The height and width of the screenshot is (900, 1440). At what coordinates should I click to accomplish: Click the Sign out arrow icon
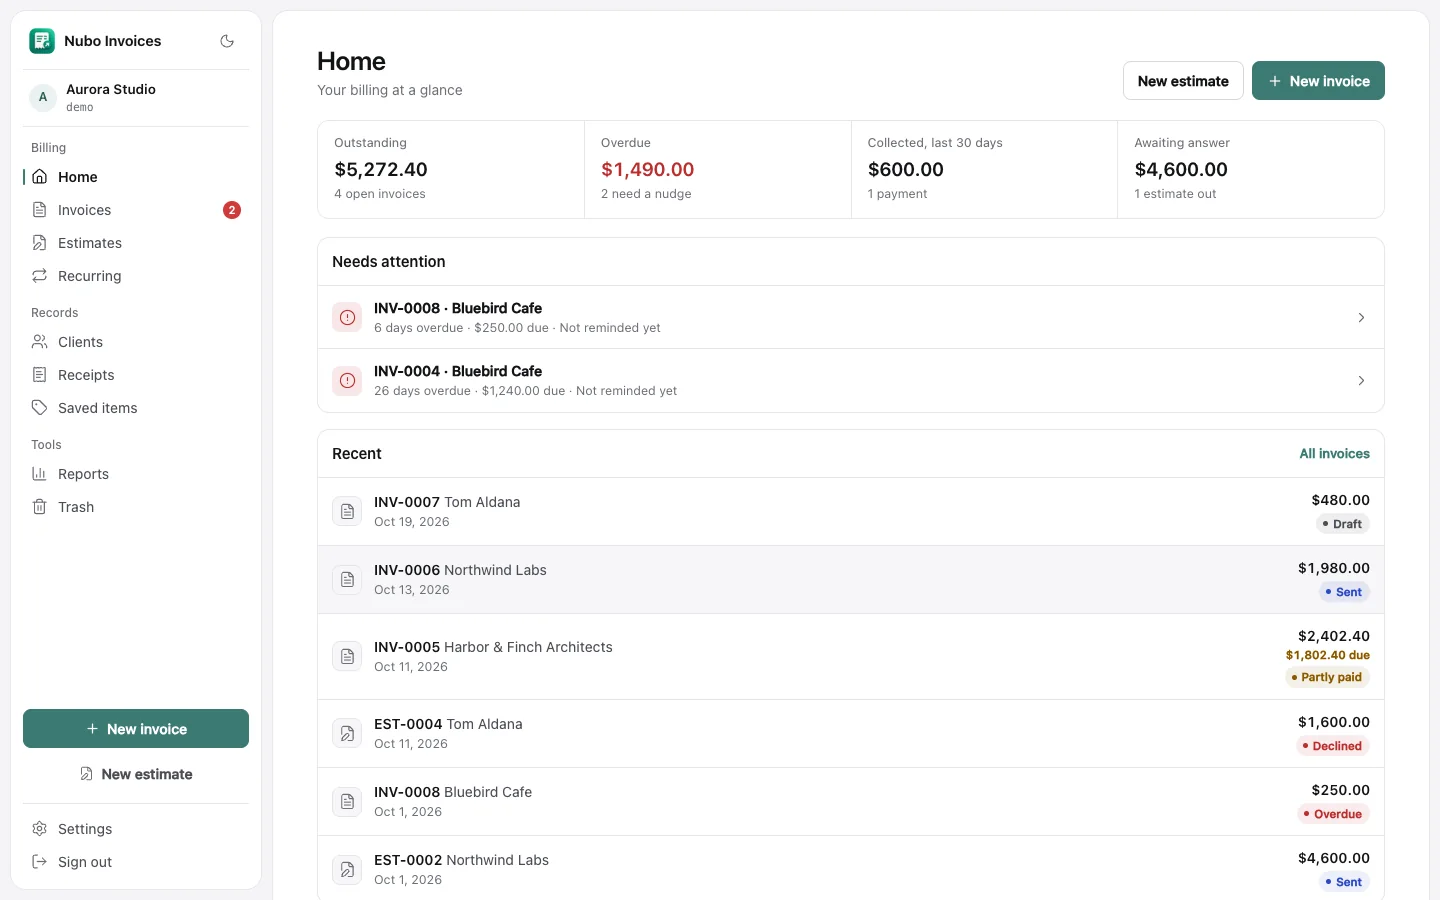click(40, 862)
